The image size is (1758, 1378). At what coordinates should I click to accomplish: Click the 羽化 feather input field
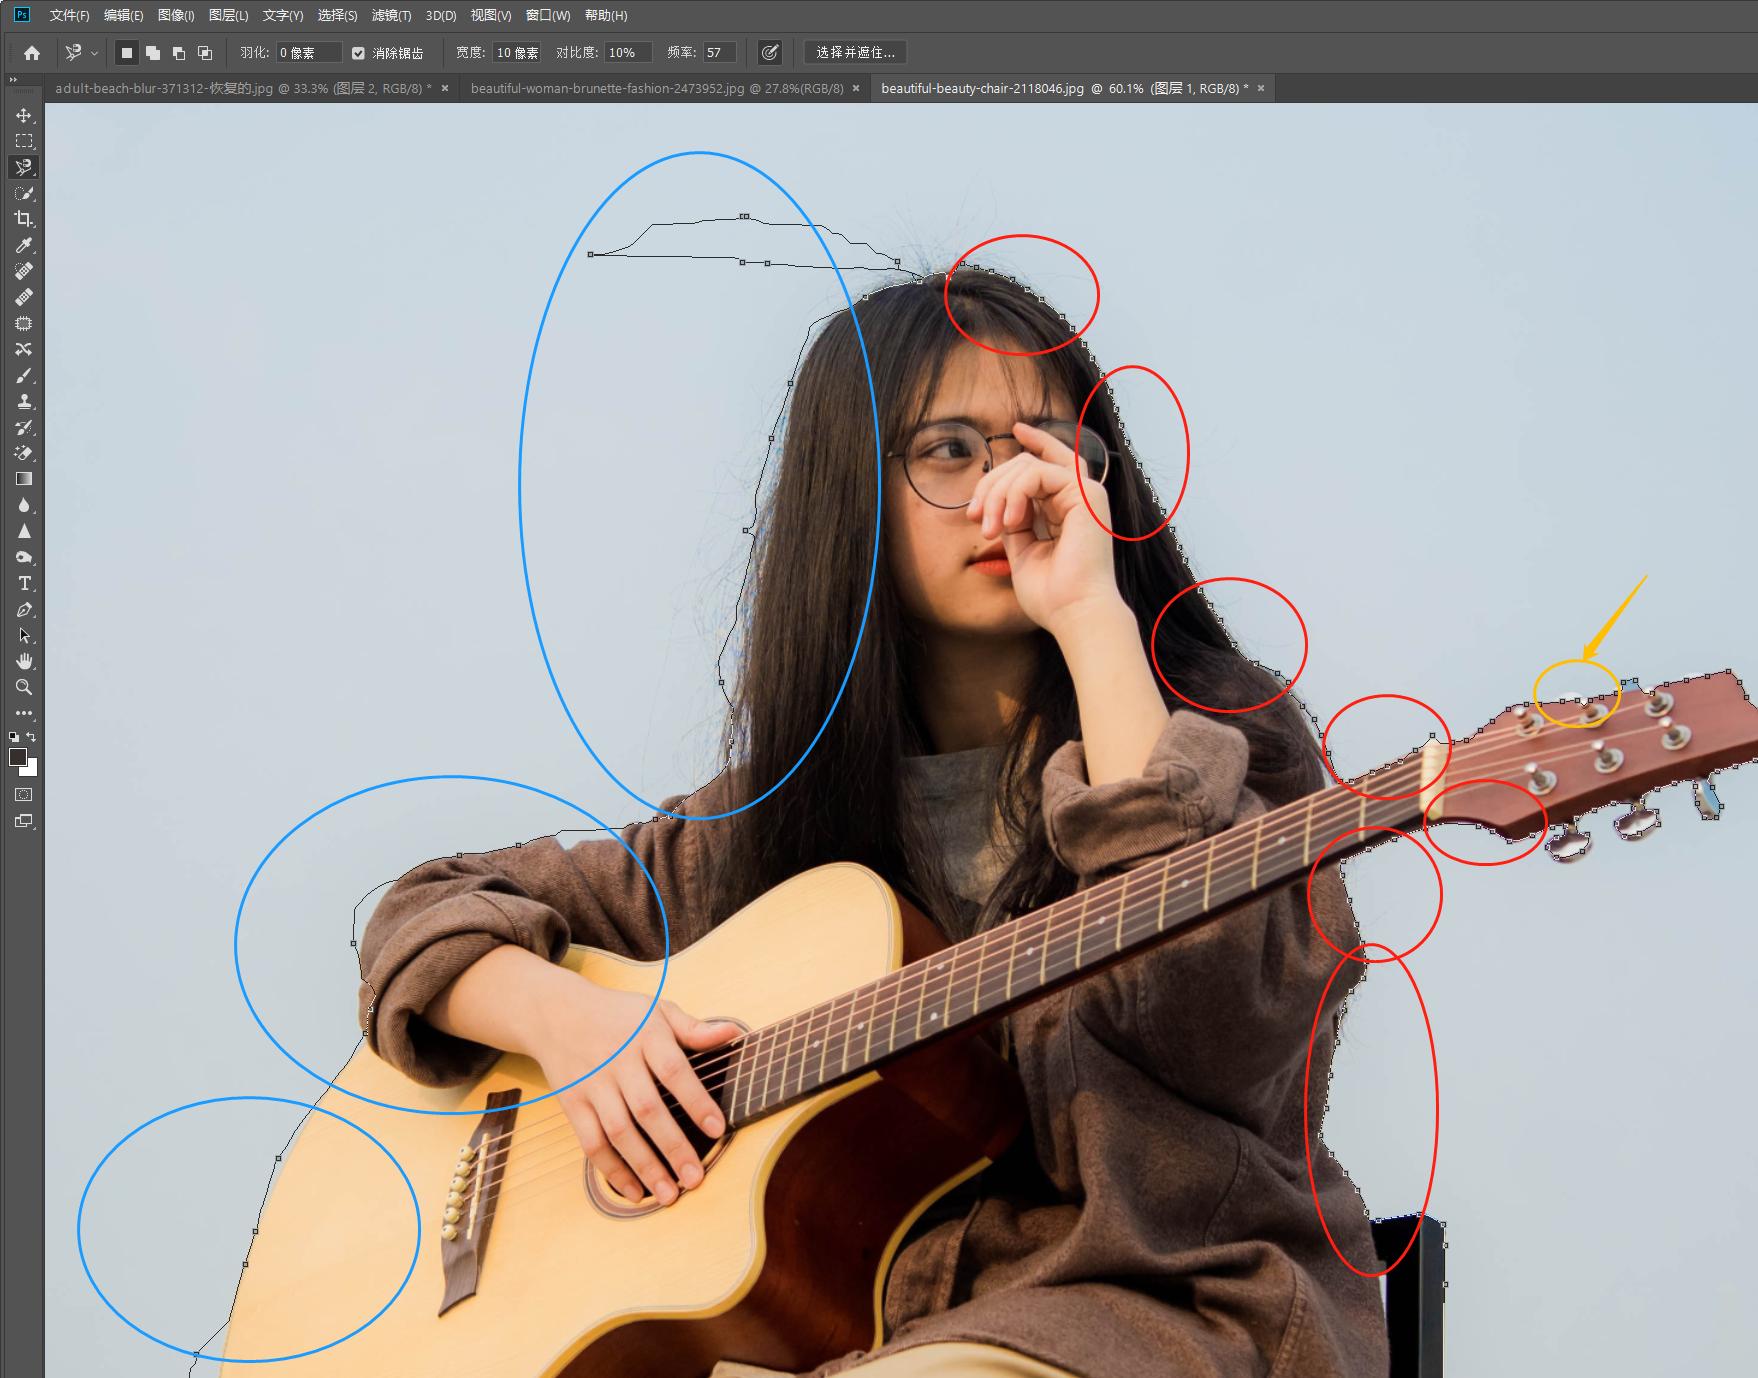308,53
